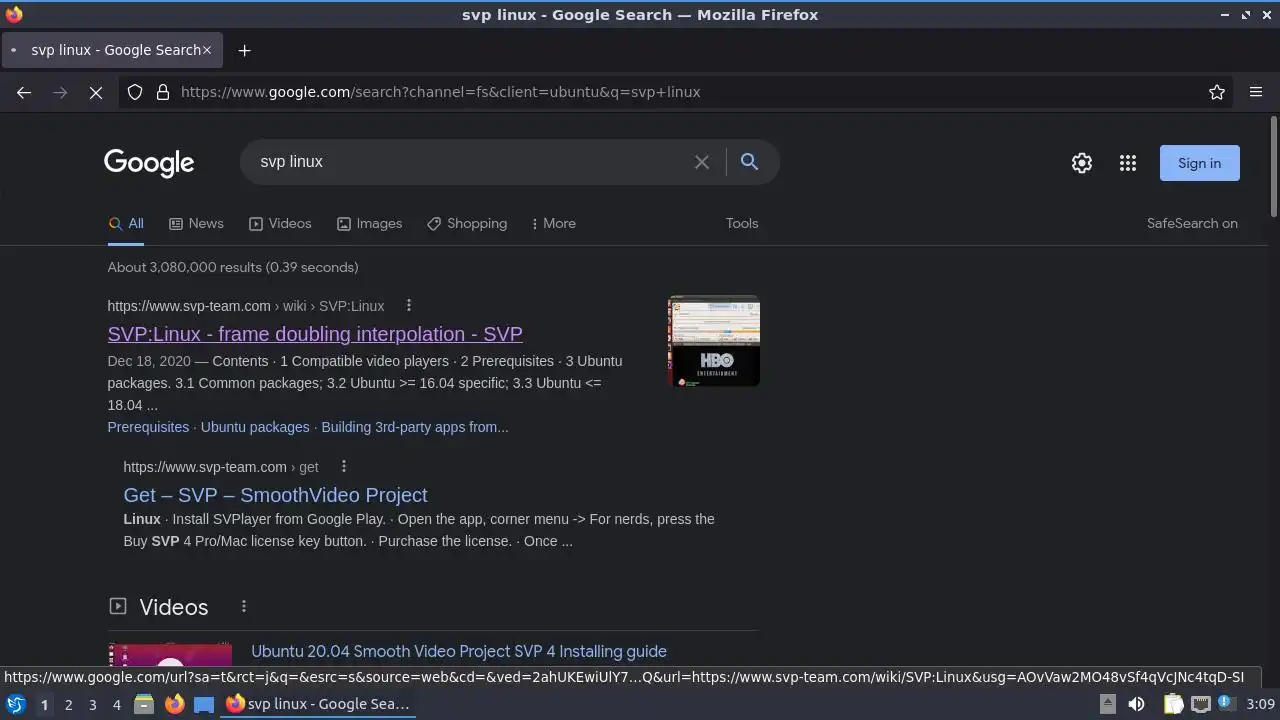Open Get – SVP – SmoothVideo Project link
Image resolution: width=1280 pixels, height=720 pixels.
click(275, 495)
